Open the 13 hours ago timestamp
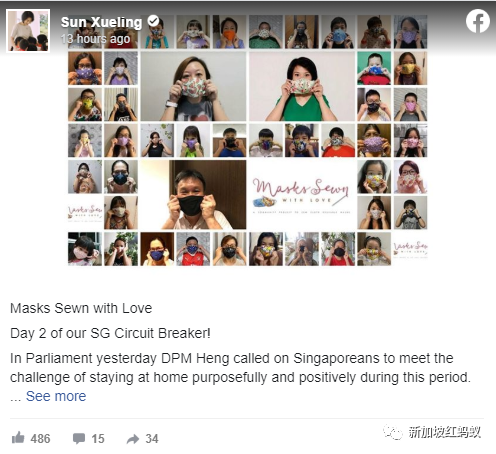The width and height of the screenshot is (496, 454). point(95,39)
